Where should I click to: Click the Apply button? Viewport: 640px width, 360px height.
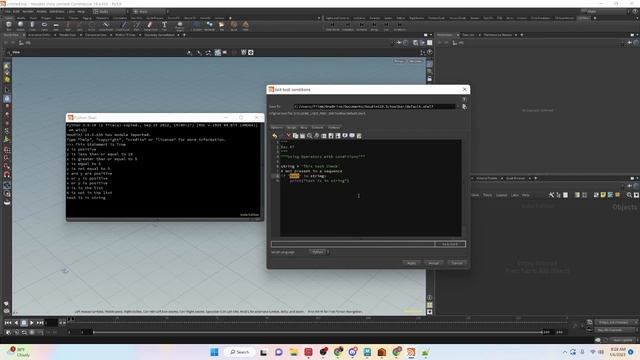coord(411,263)
